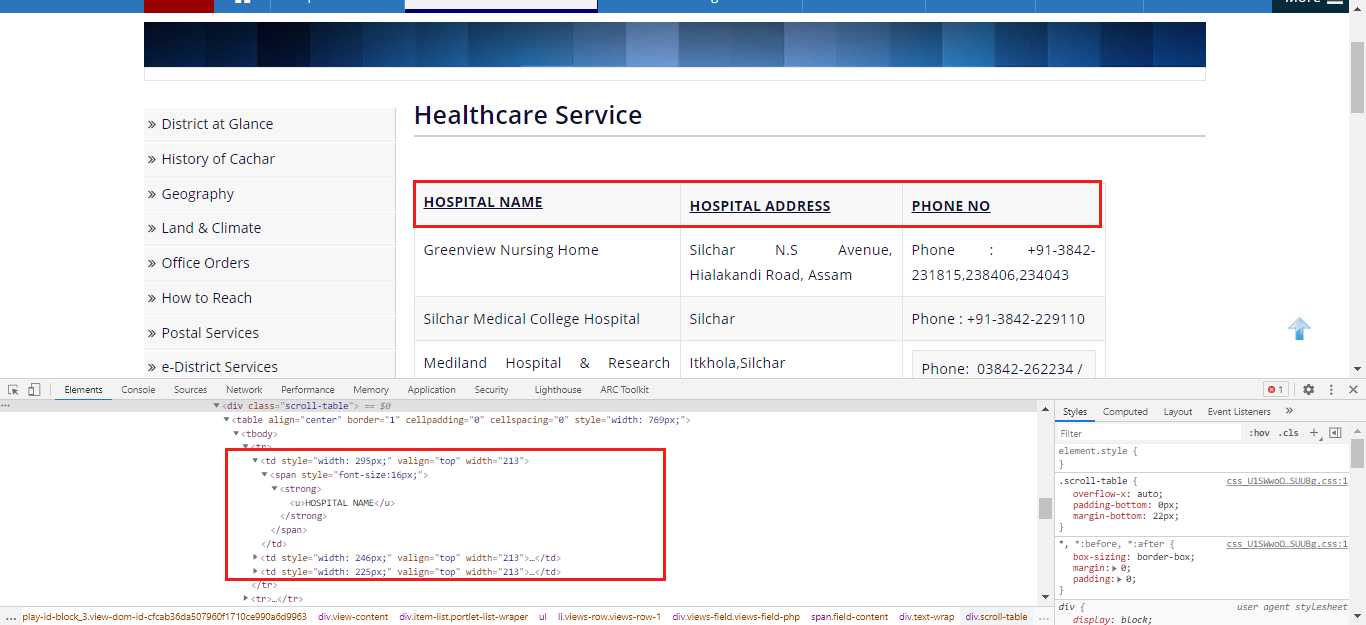This screenshot has height=625, width=1366.
Task: Select the Styles tab
Action: click(1075, 412)
